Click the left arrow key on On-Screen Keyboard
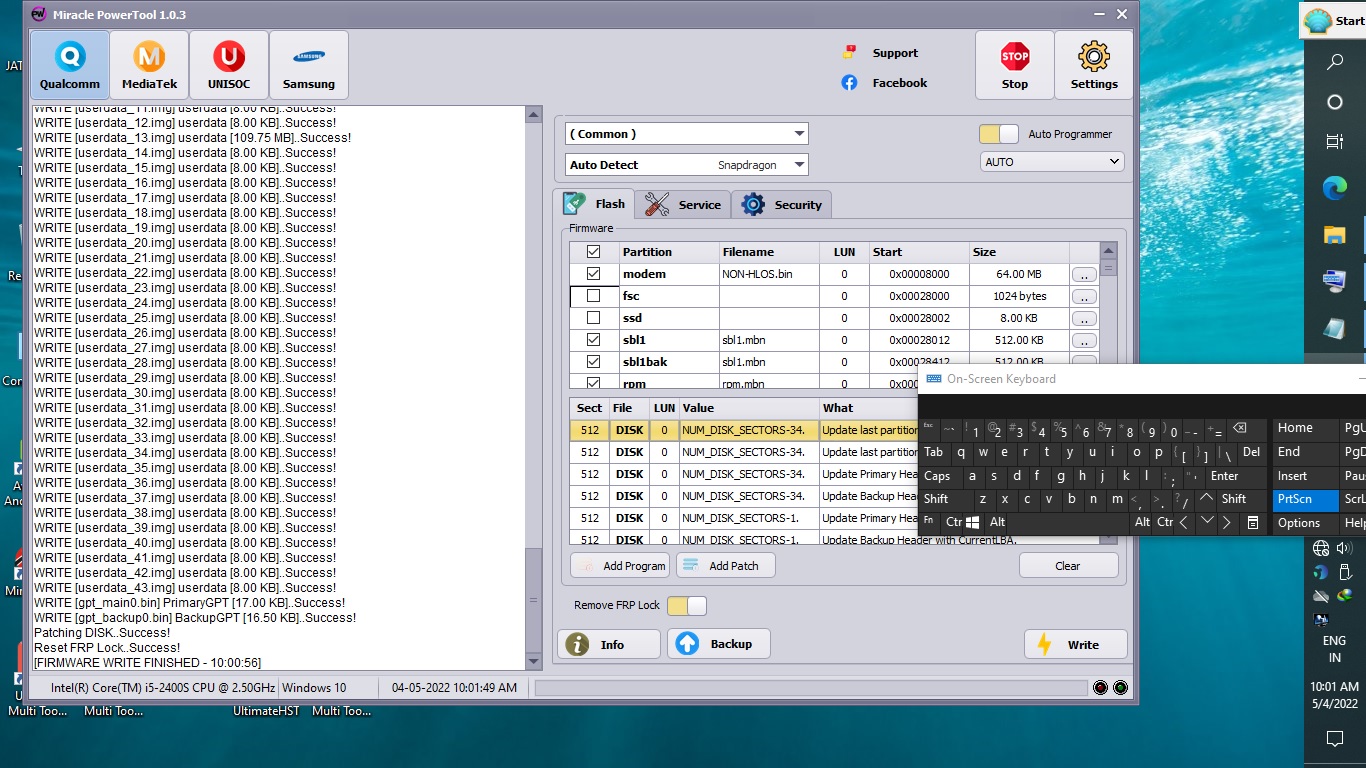Screen dimensions: 1366x768 coord(1184,522)
